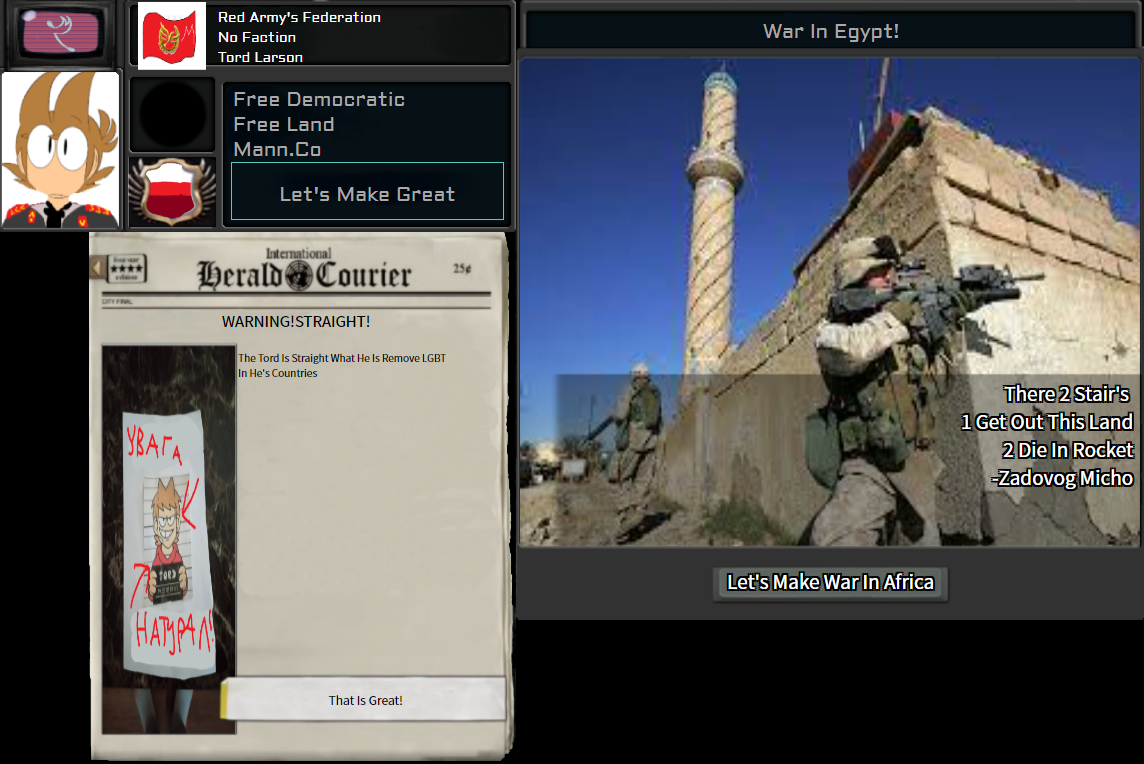Click the pink television icon
This screenshot has height=764, width=1144.
coord(61,32)
